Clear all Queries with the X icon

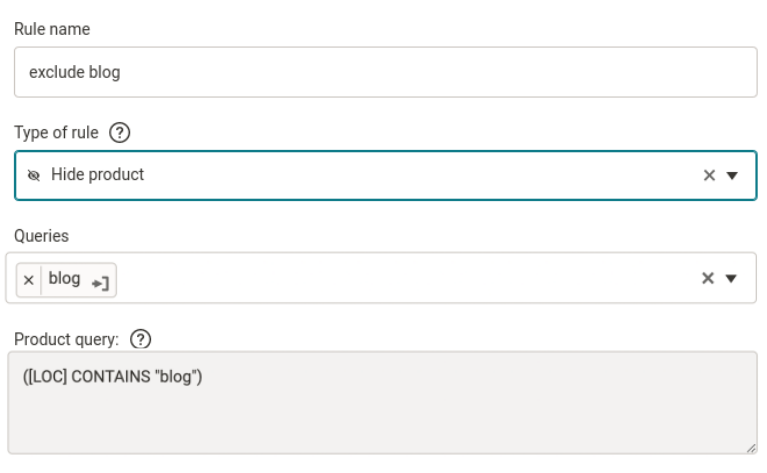coord(707,278)
